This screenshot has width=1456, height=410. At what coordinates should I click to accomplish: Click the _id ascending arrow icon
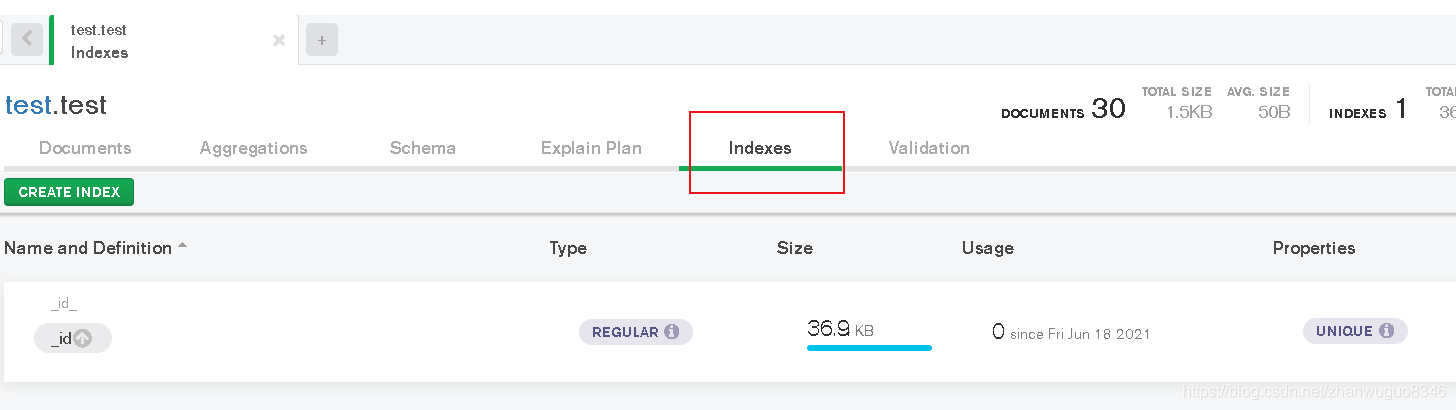pyautogui.click(x=83, y=339)
